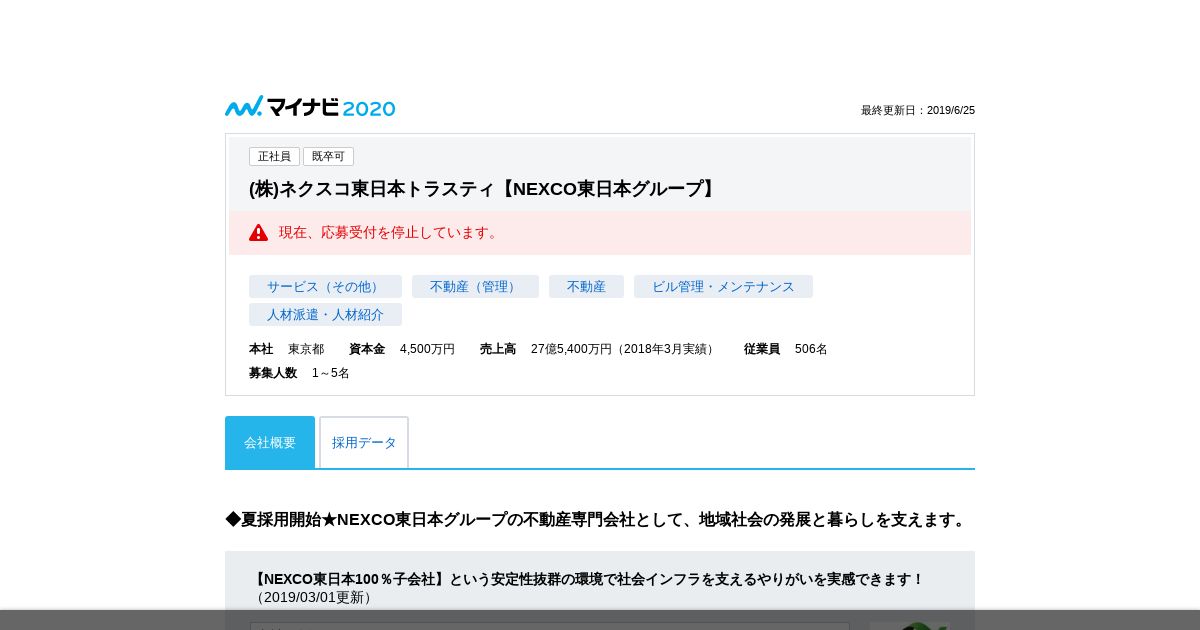
Task: Click the マイナビ2020 logo
Action: (x=310, y=107)
